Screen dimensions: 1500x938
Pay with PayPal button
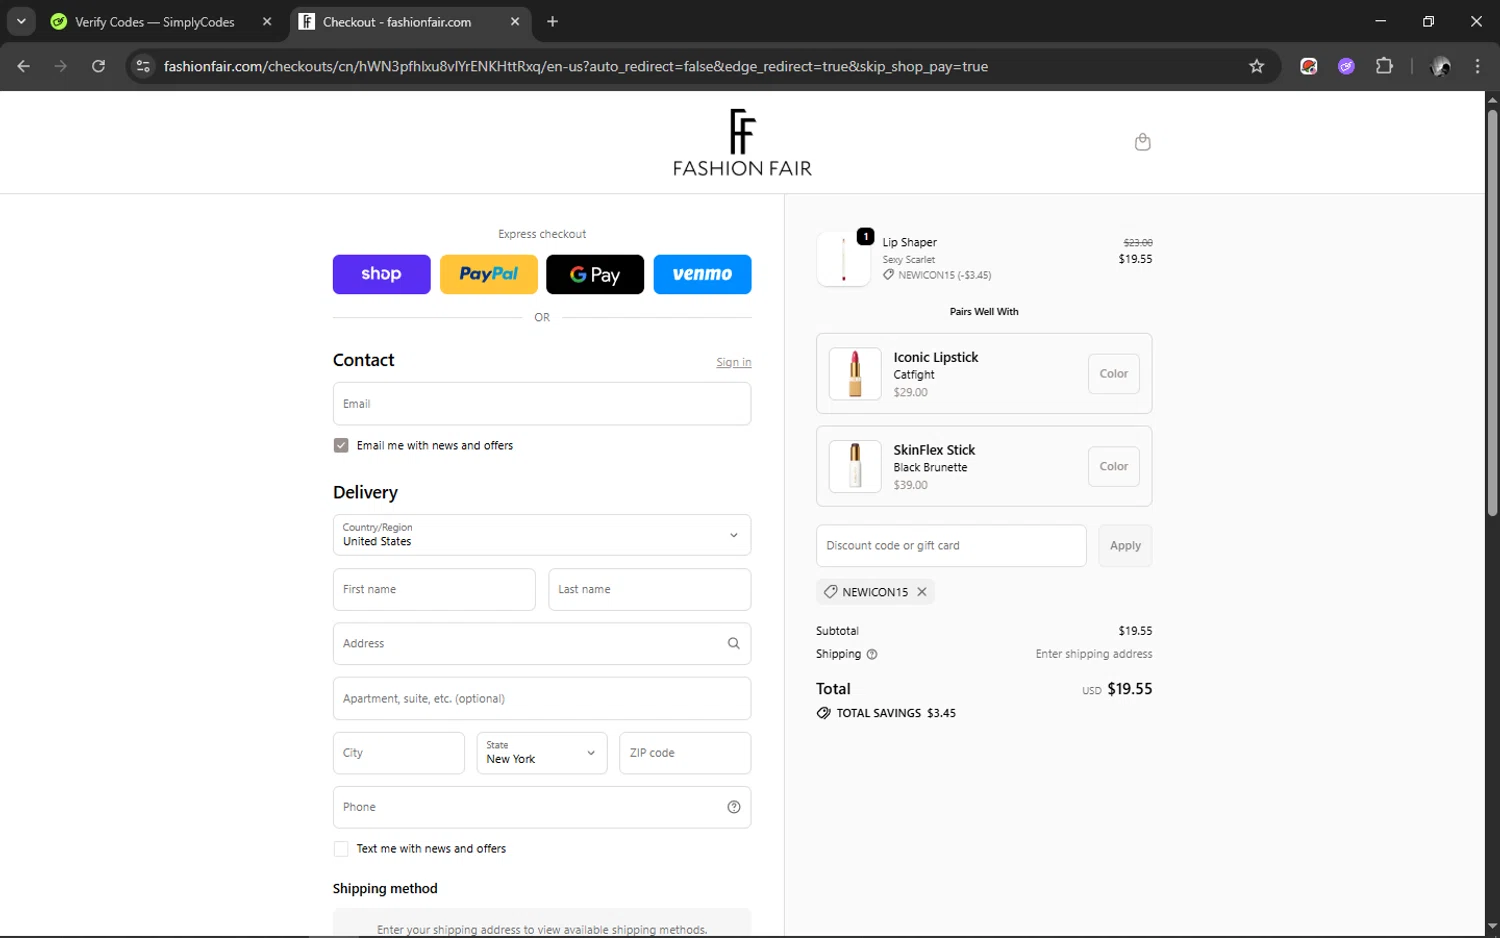pyautogui.click(x=489, y=274)
